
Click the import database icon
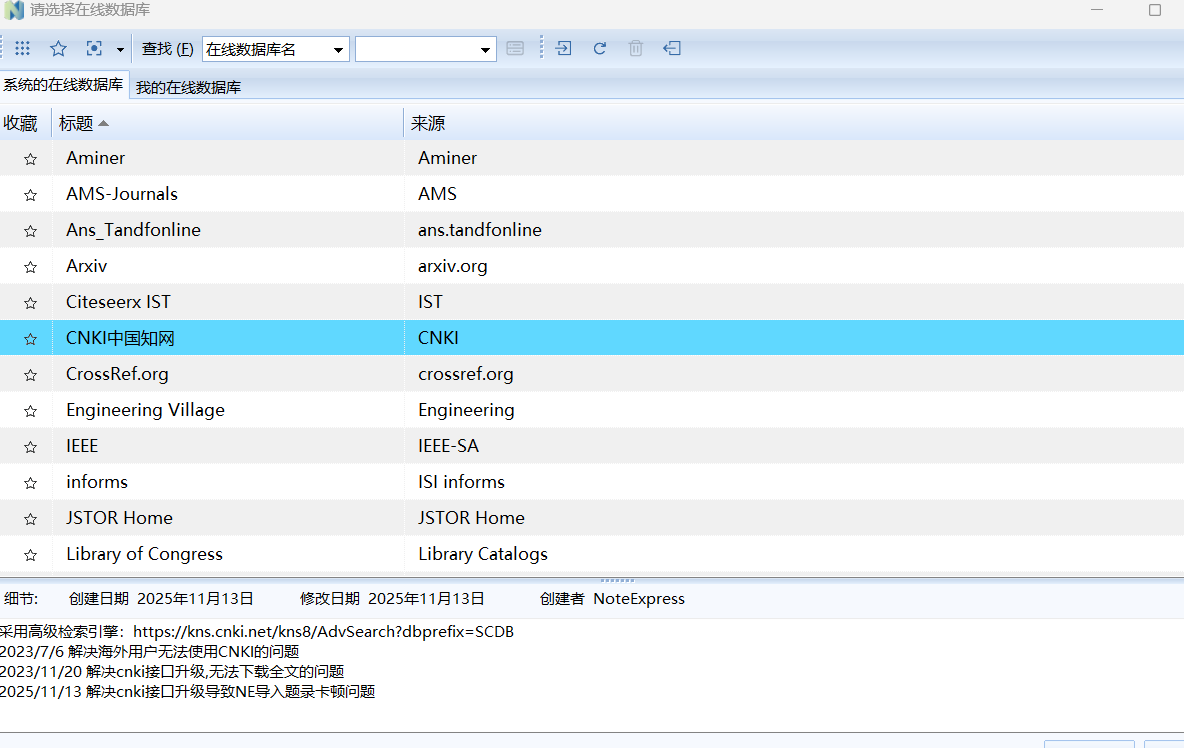point(563,48)
